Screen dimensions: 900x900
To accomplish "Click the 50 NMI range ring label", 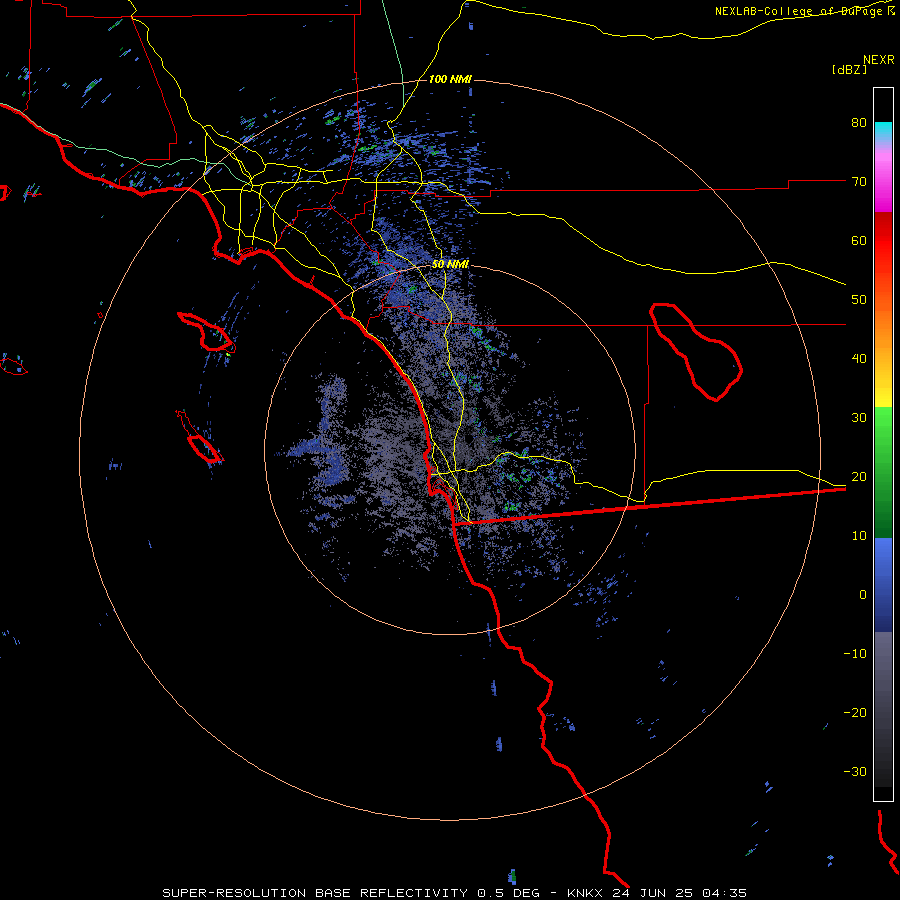I will [450, 264].
